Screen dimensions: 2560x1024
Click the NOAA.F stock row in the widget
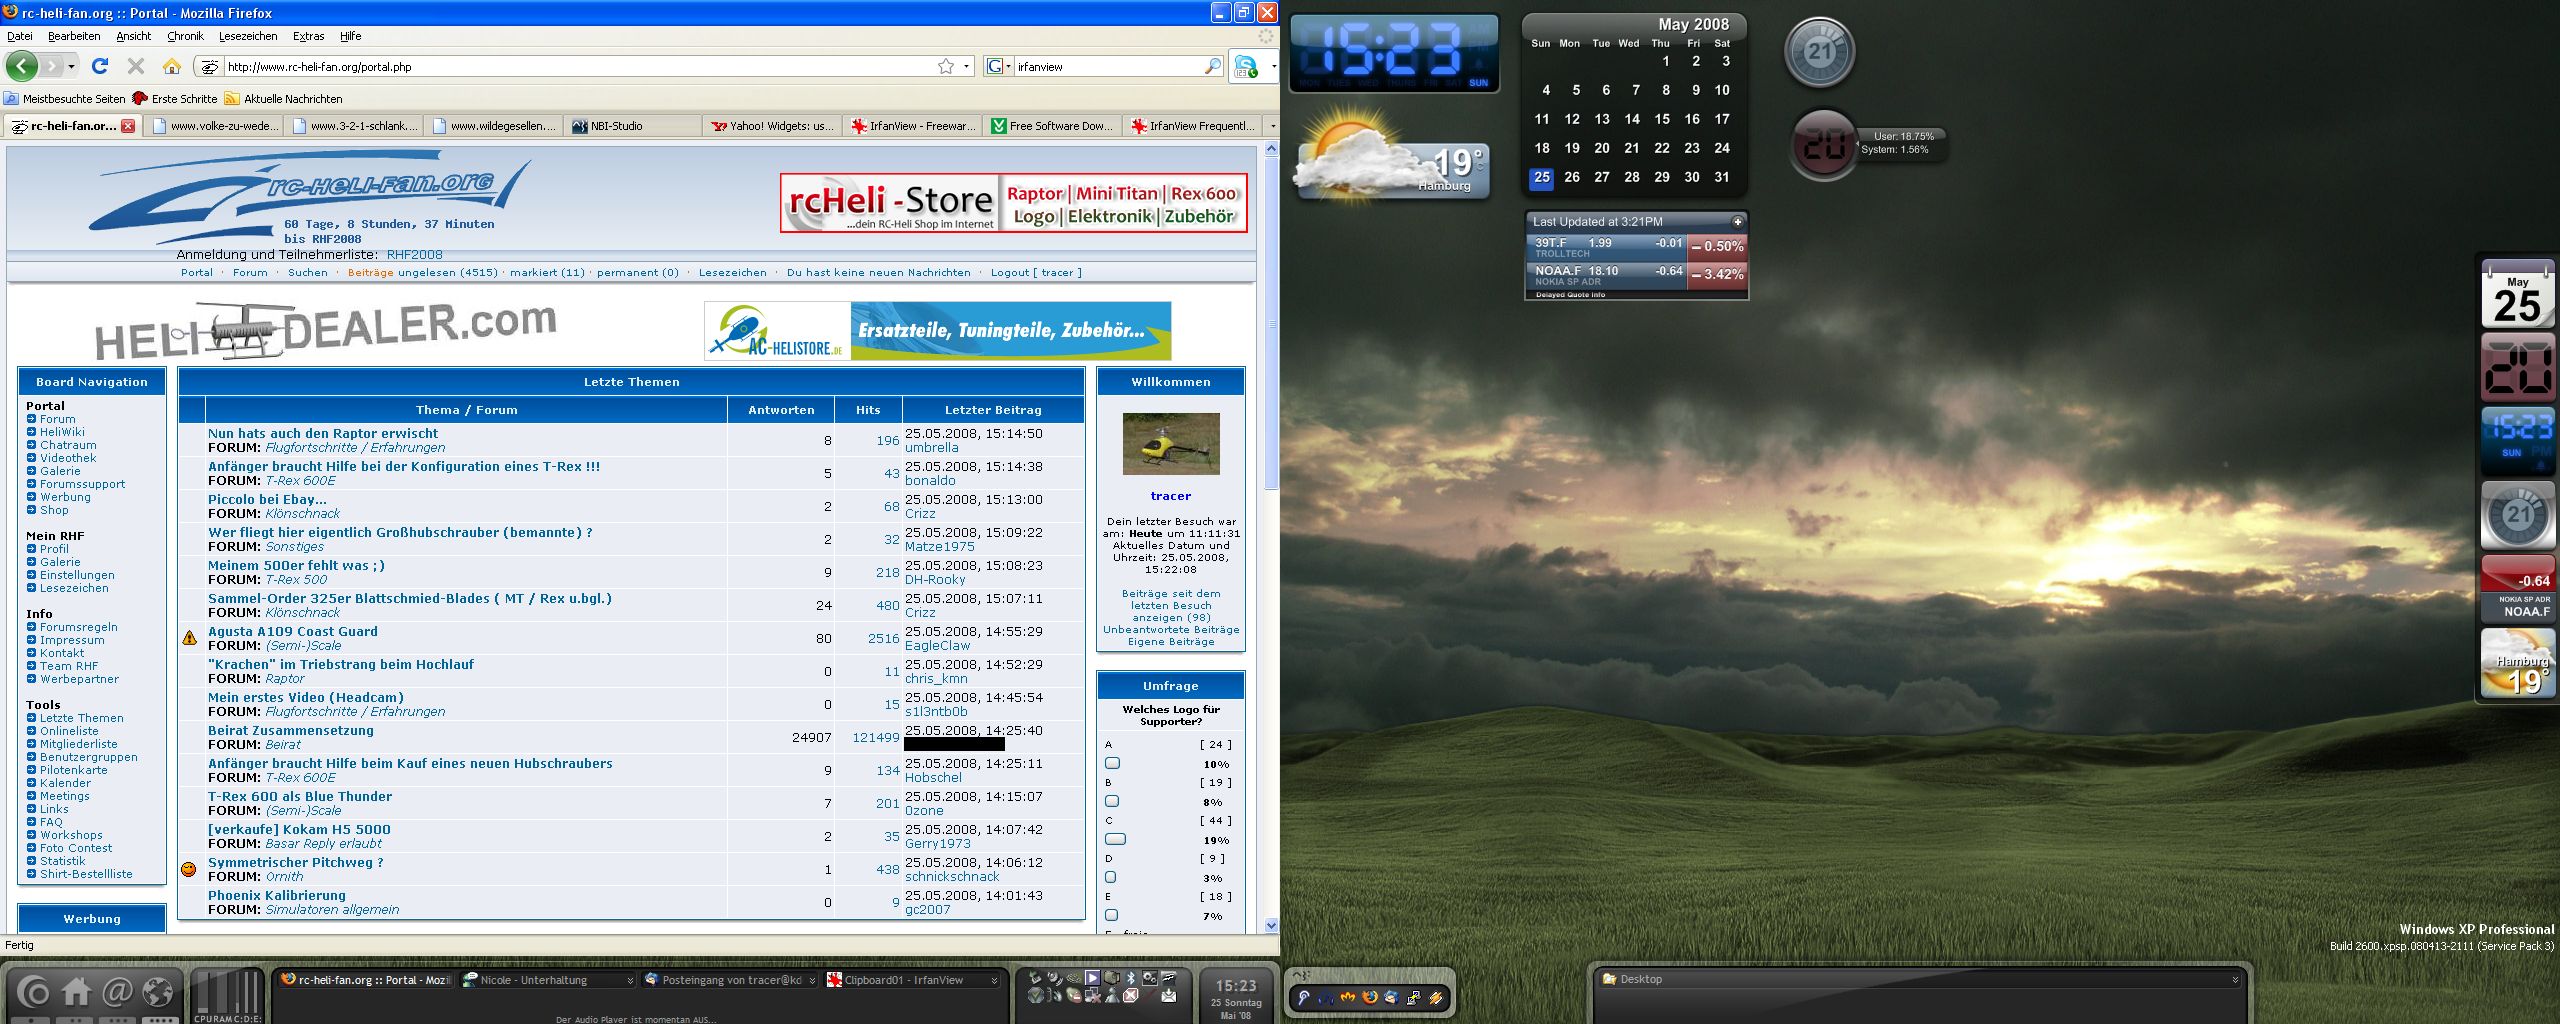[x=1636, y=274]
